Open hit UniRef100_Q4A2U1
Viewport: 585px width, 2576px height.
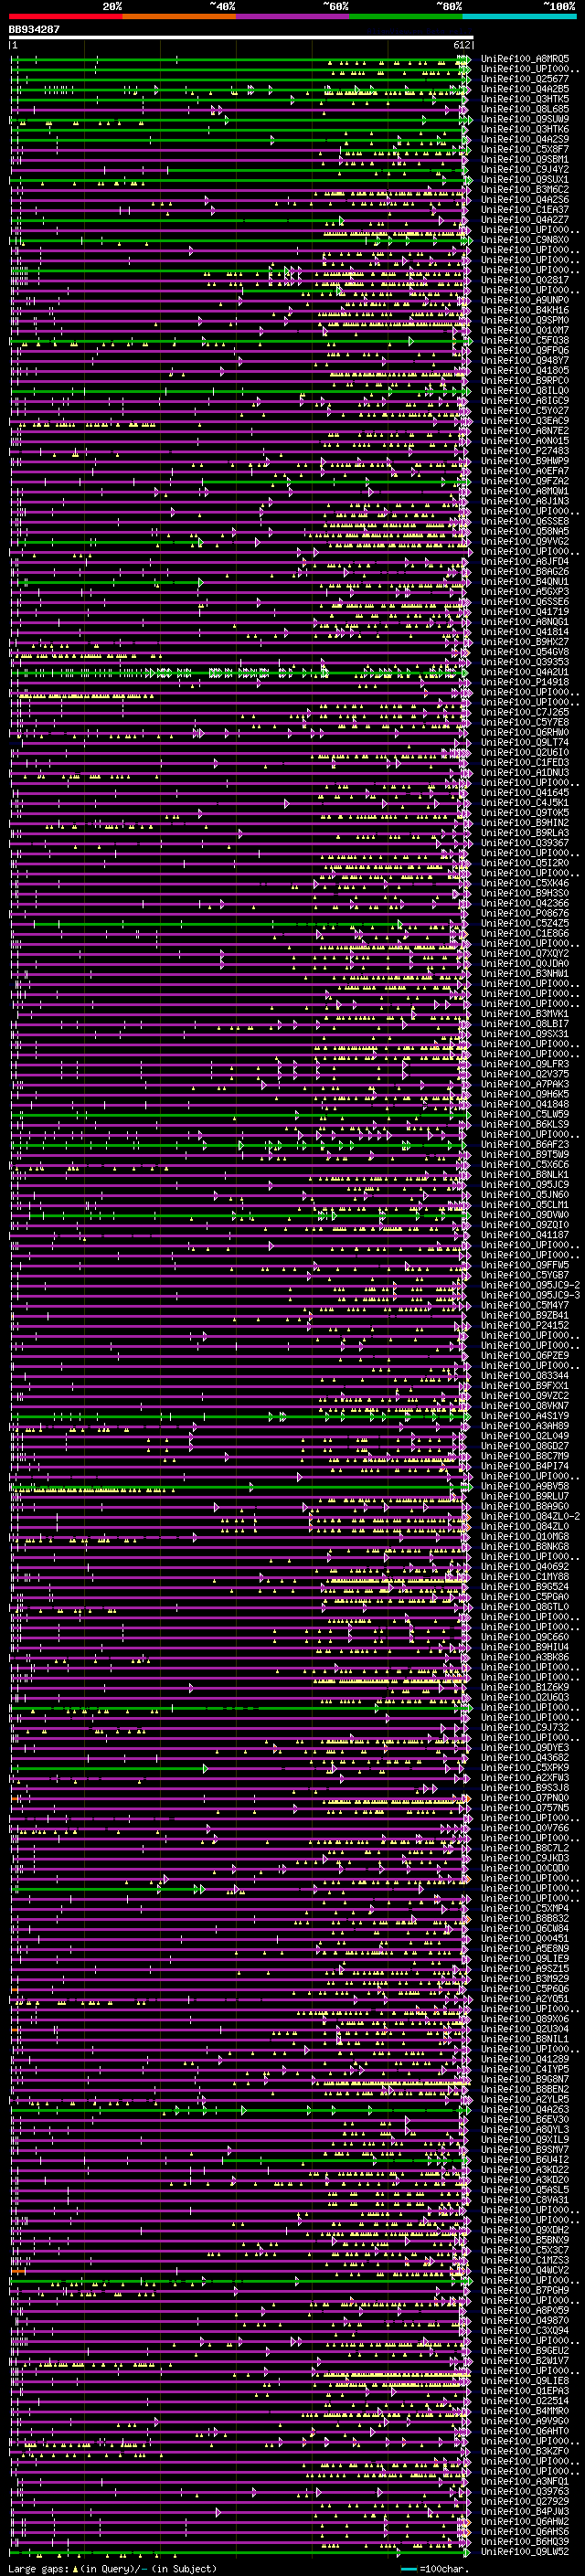click(x=525, y=672)
